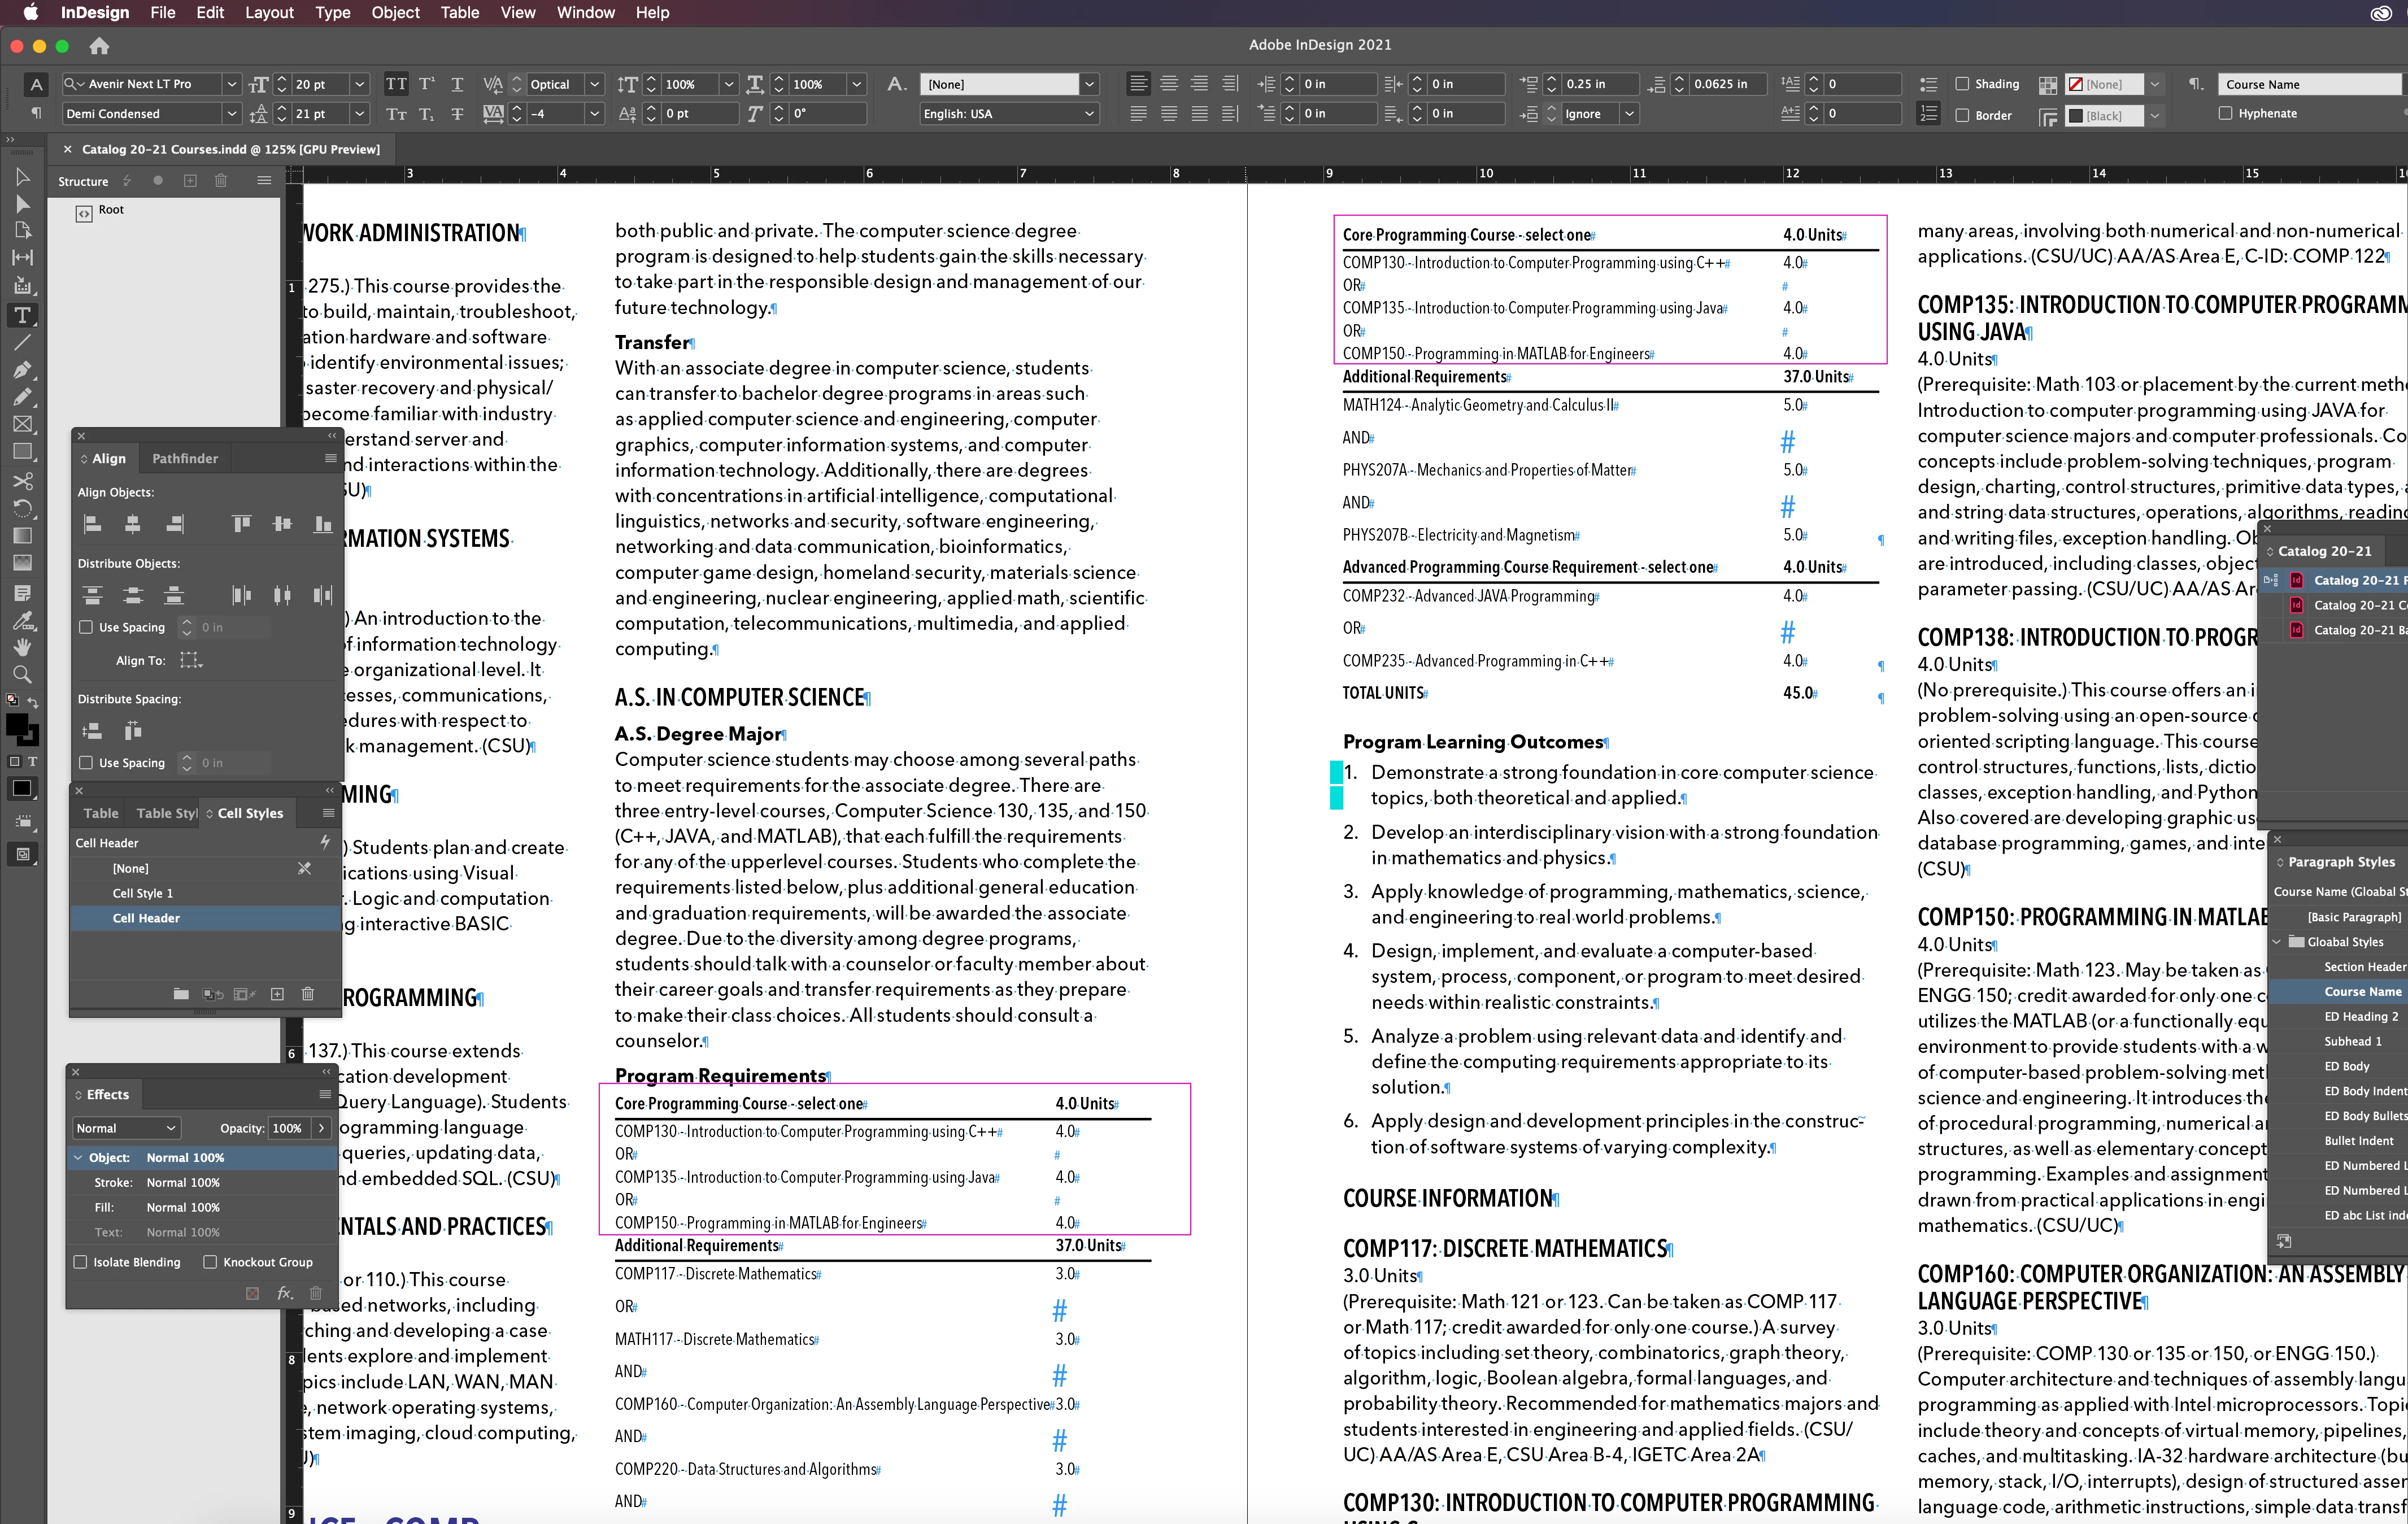Enable the Shading checkbox

pyautogui.click(x=1962, y=84)
